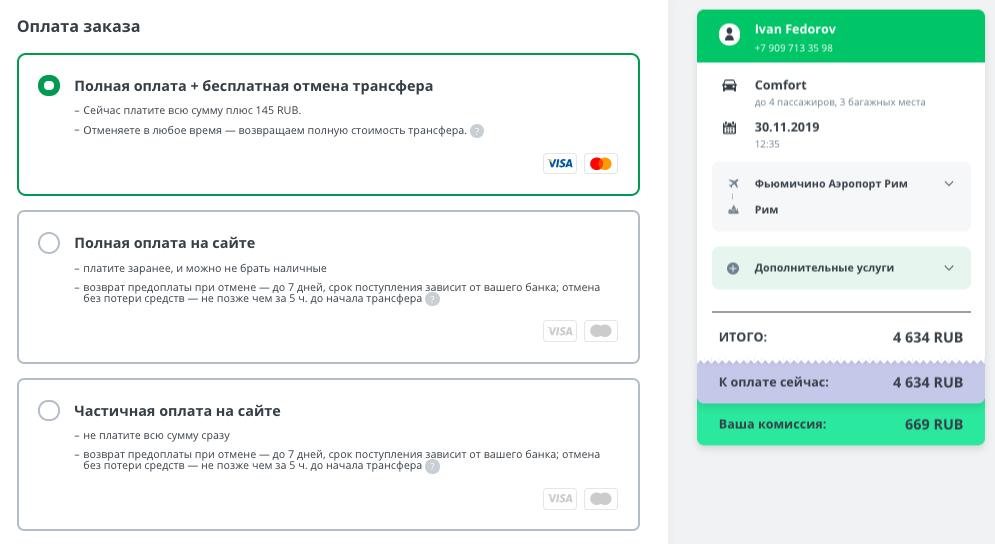Click the Mastercard logo in the selected option
The width and height of the screenshot is (995, 544).
[x=601, y=163]
